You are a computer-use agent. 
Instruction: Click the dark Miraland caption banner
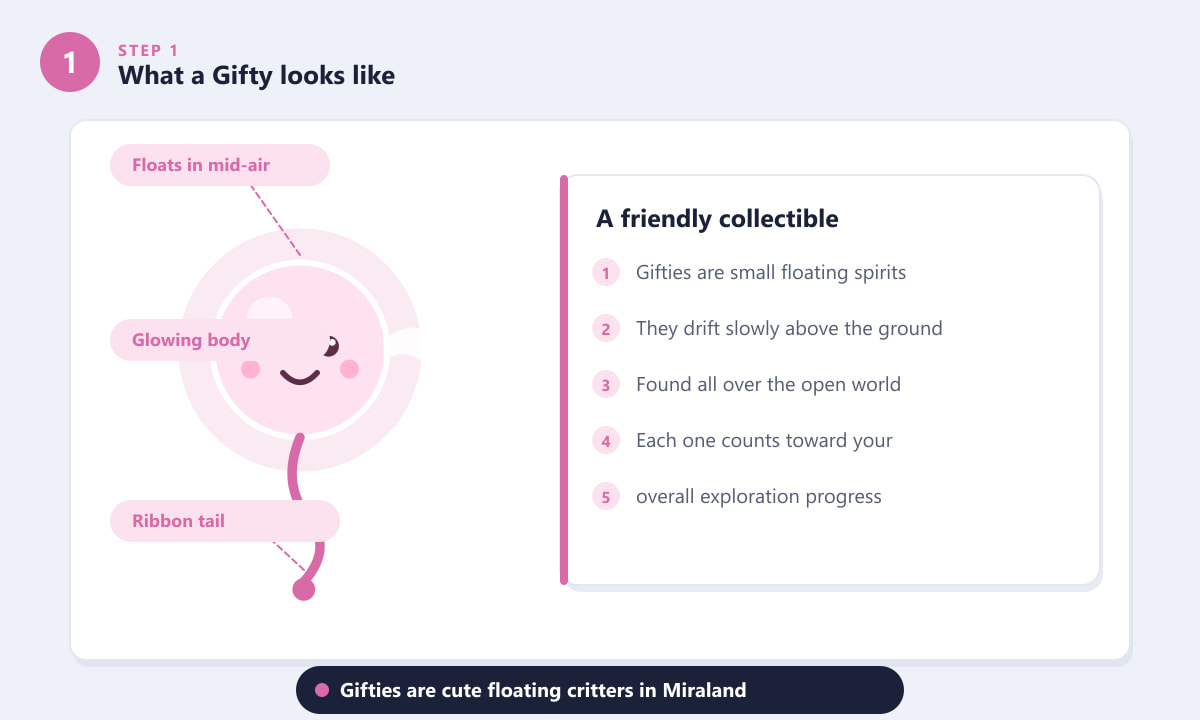(x=600, y=690)
